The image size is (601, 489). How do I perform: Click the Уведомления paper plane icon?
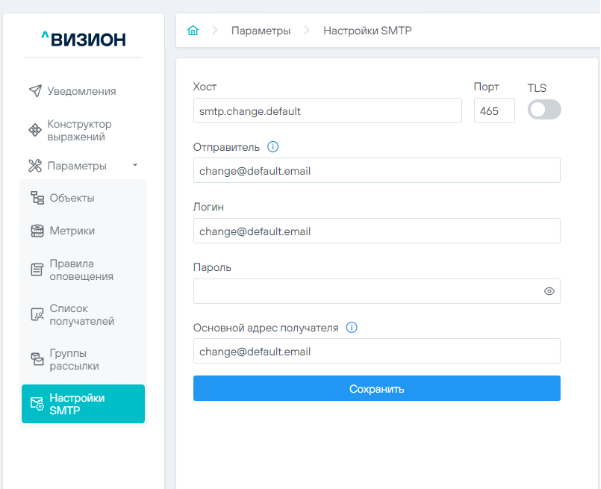[35, 91]
